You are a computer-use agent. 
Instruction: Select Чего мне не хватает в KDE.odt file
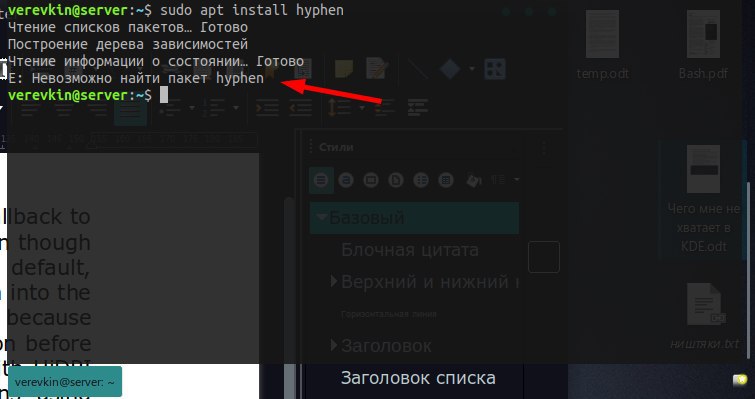703,199
